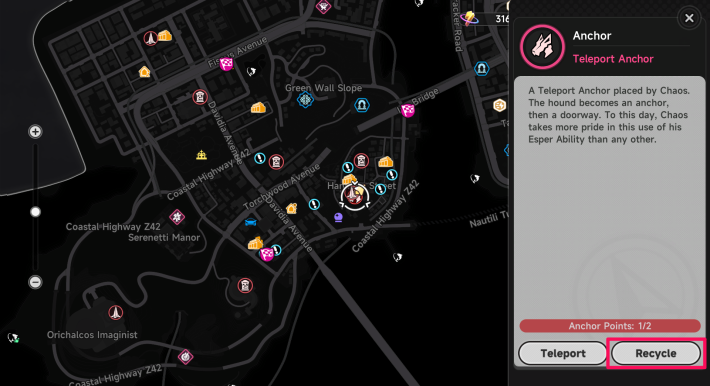Select the red-circled tower icon above Orichalcos Imaginist

click(x=115, y=313)
